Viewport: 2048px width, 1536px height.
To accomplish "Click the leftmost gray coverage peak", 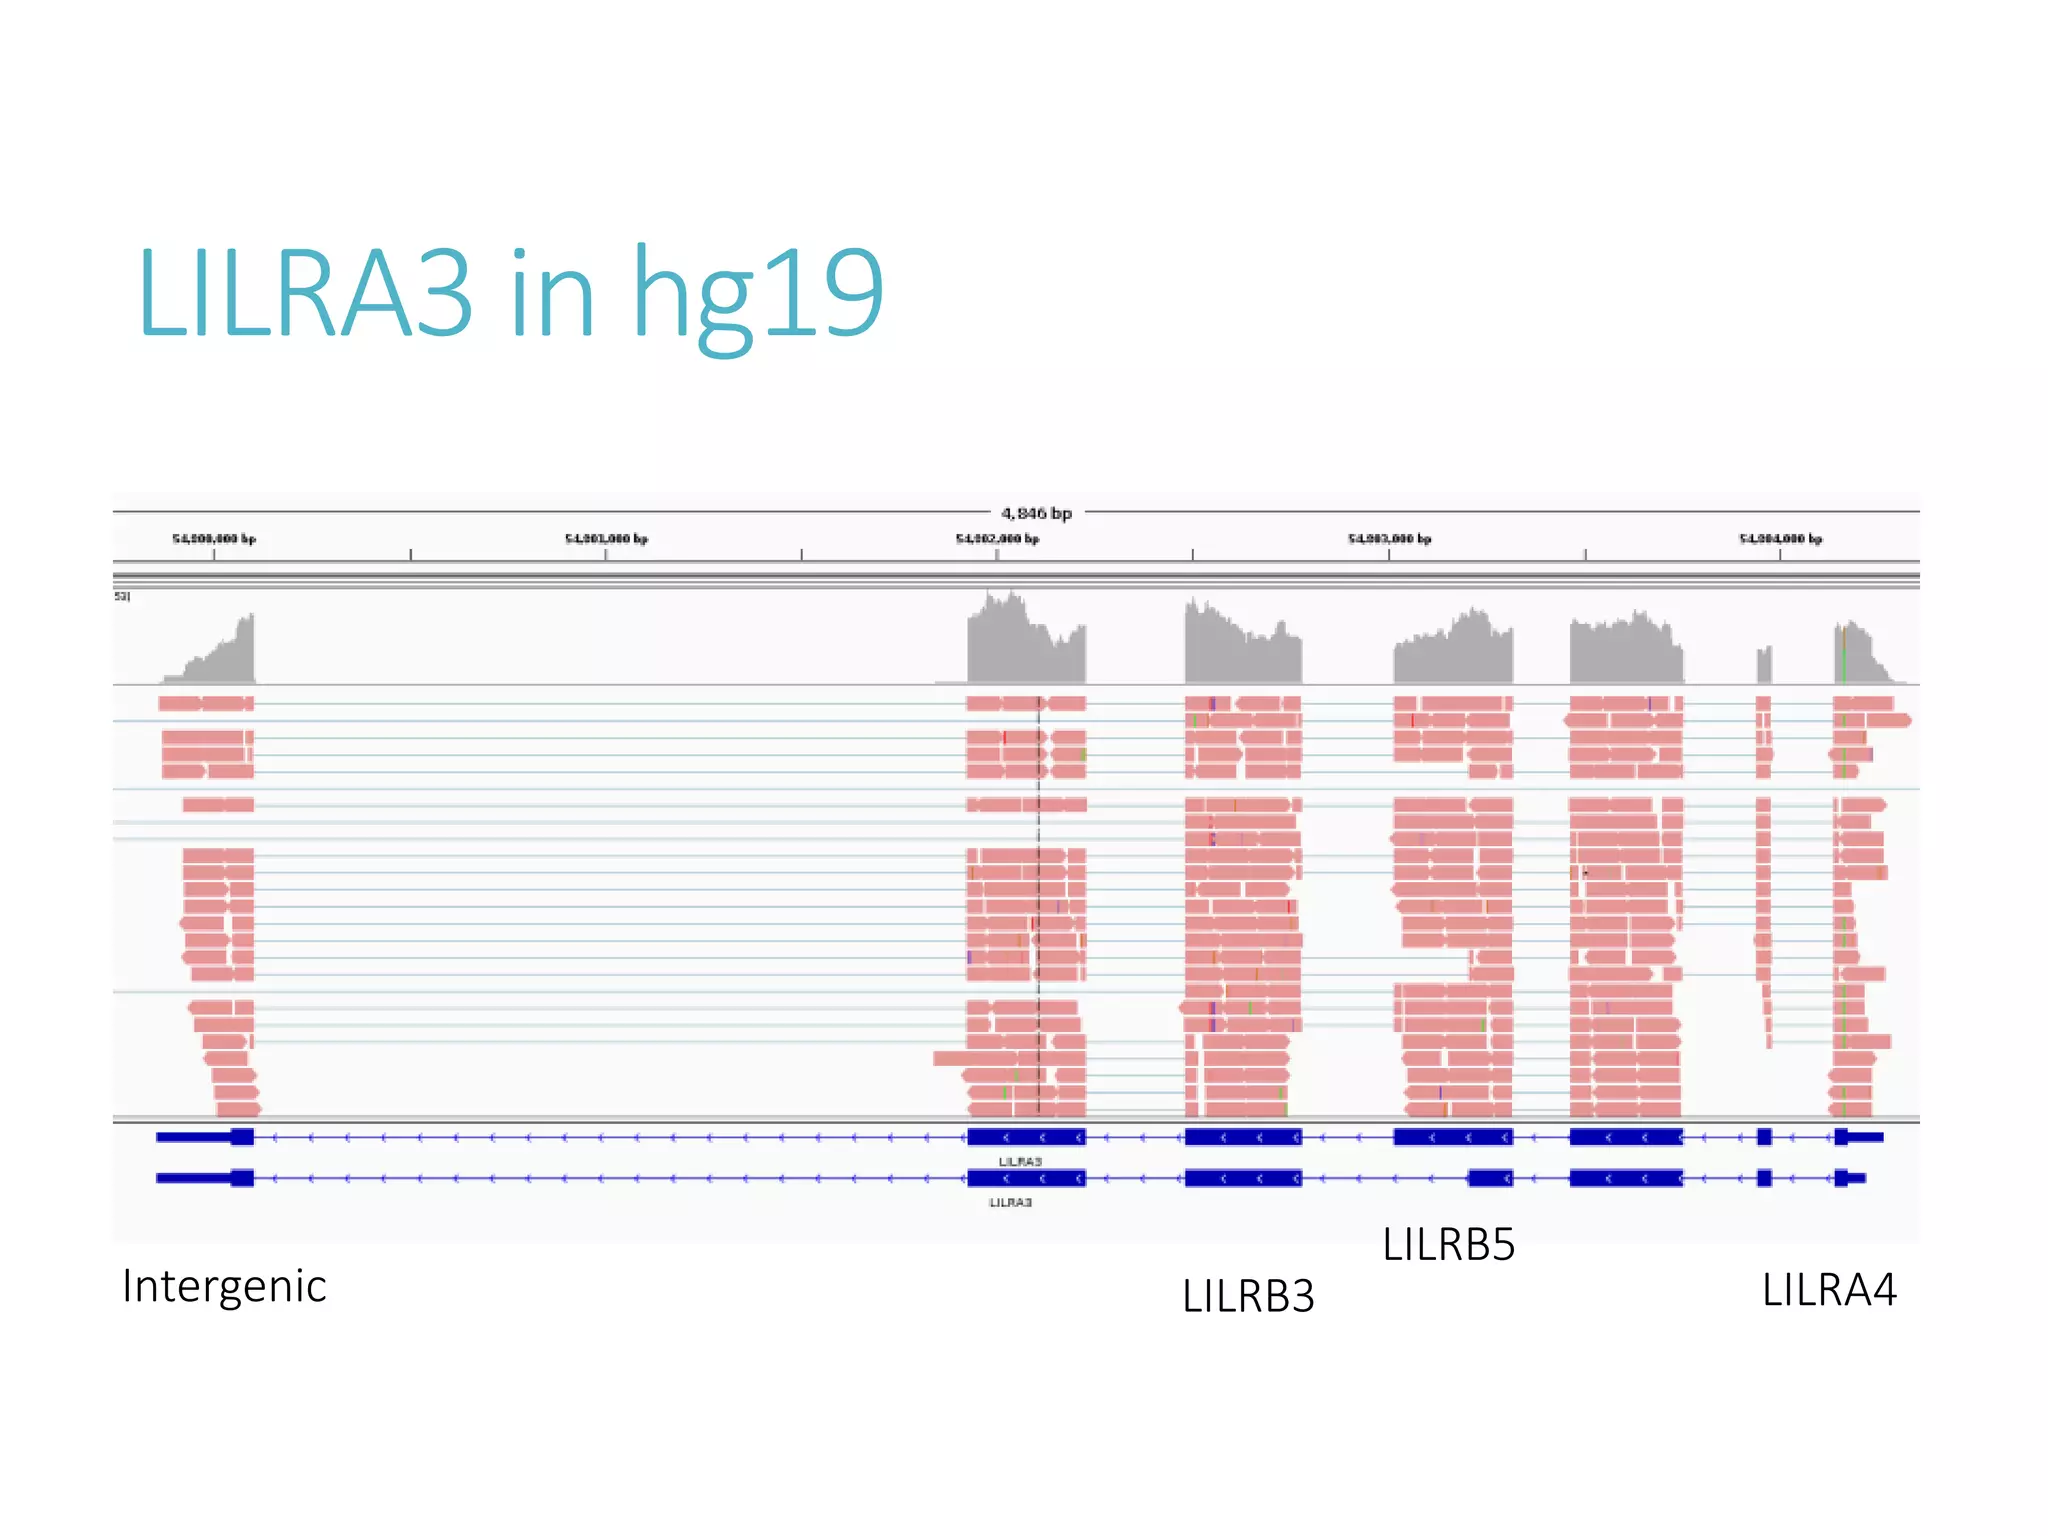I will pos(215,655).
